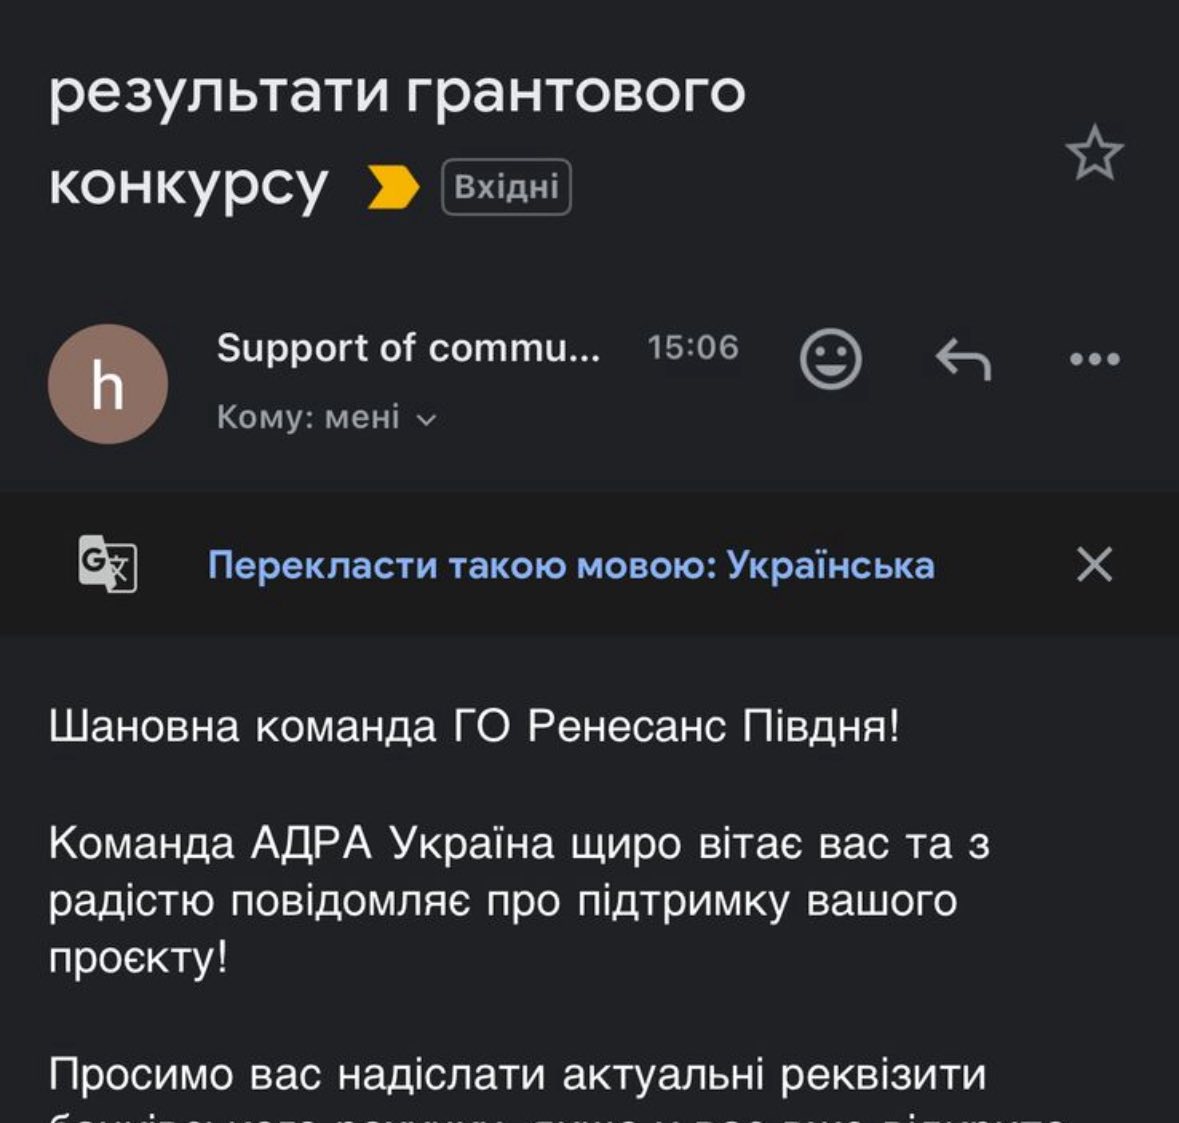Tap the sender avatar with letter h
1179x1123 pixels.
click(x=107, y=383)
